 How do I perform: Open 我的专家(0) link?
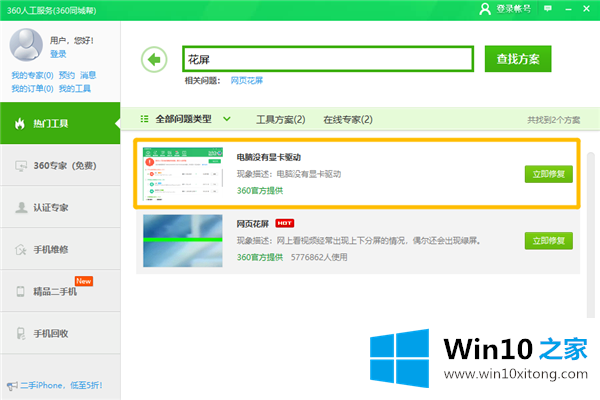(32, 75)
